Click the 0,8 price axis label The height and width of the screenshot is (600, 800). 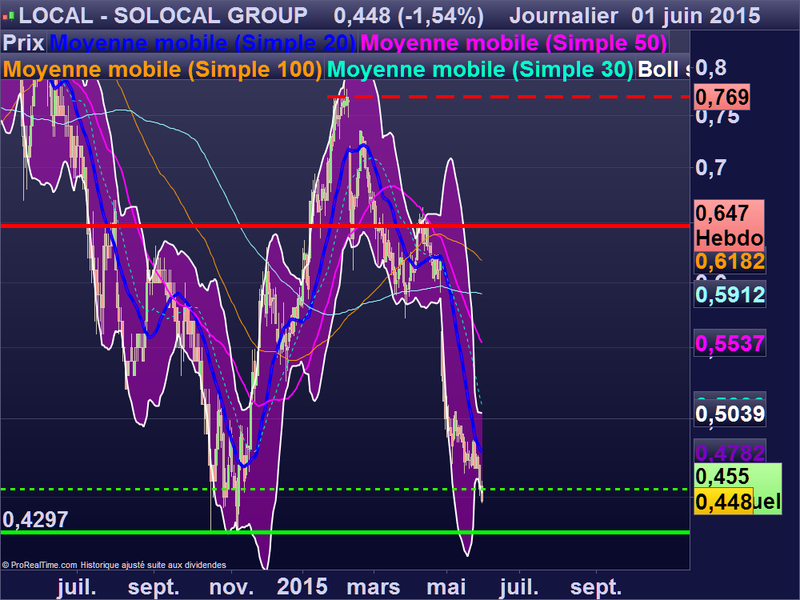tap(711, 67)
